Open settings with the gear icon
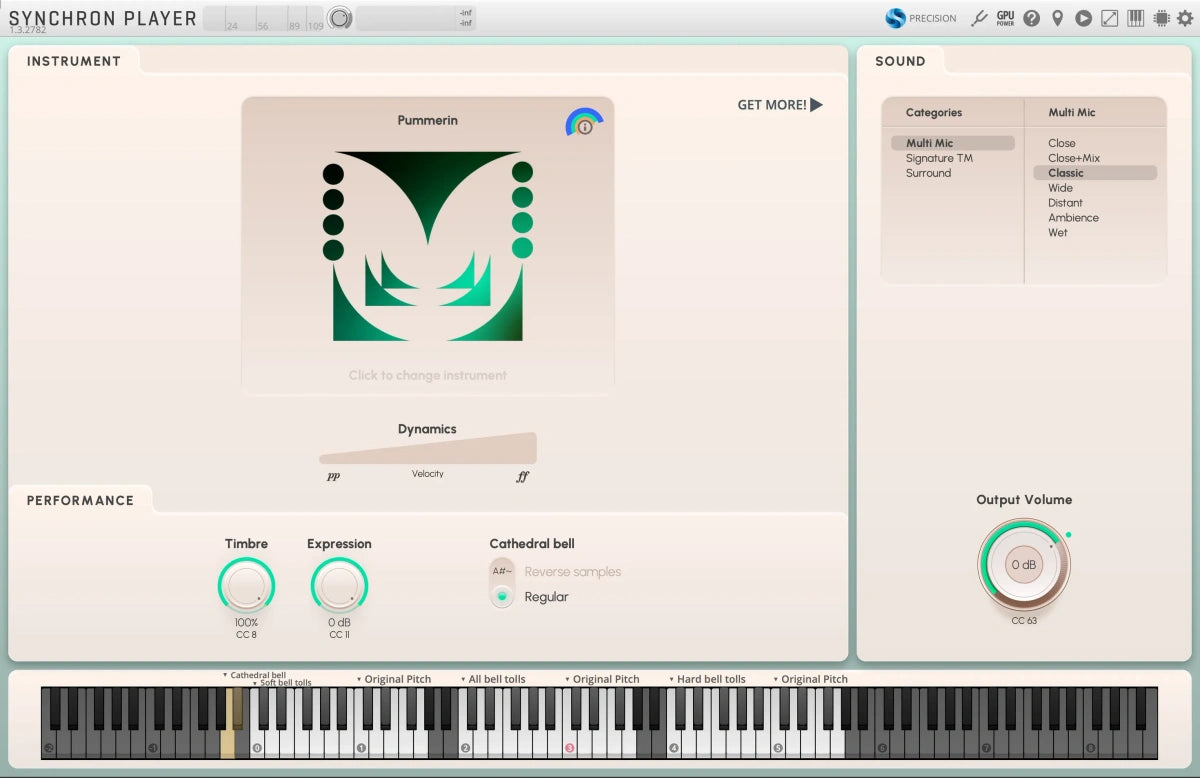The image size is (1200, 778). click(1185, 18)
